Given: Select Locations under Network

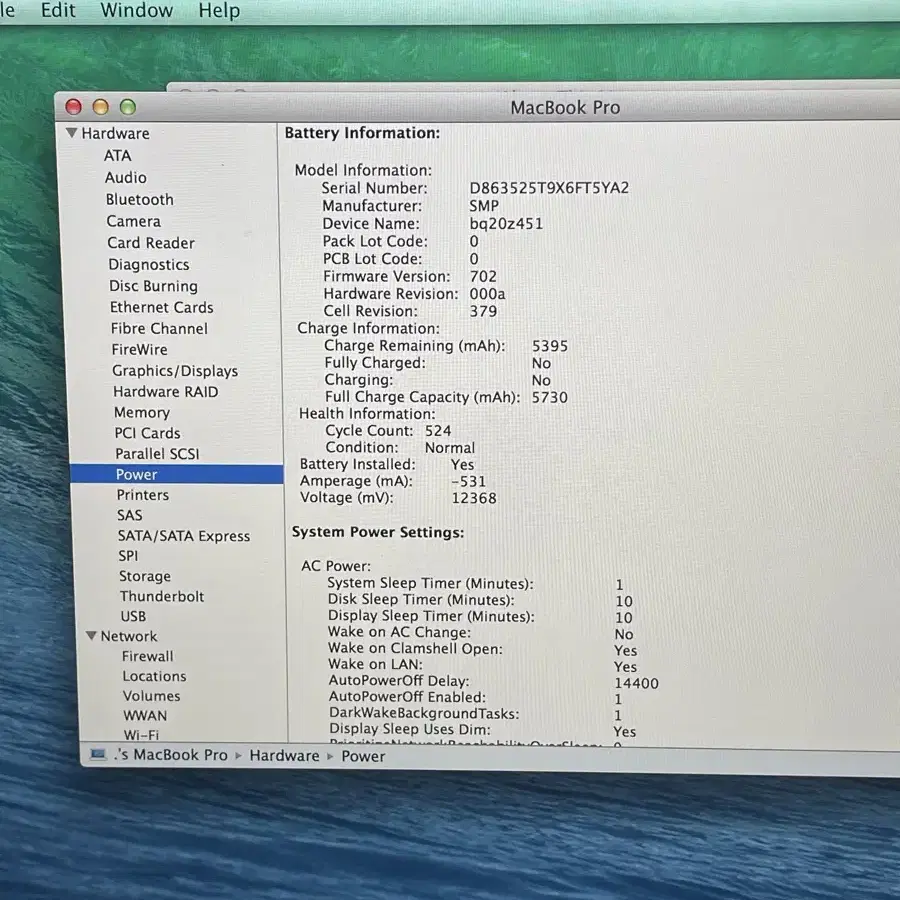Looking at the screenshot, I should pyautogui.click(x=154, y=676).
